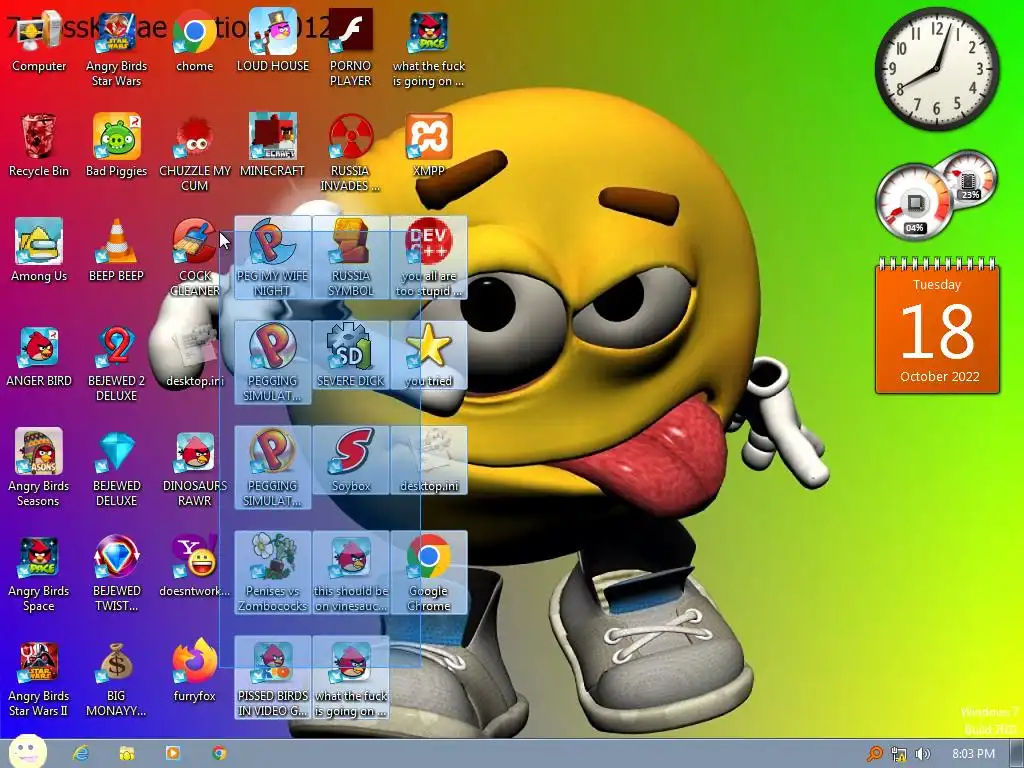Image resolution: width=1024 pixels, height=768 pixels.
Task: Launch Internet Explorer from the taskbar
Action: [80, 754]
